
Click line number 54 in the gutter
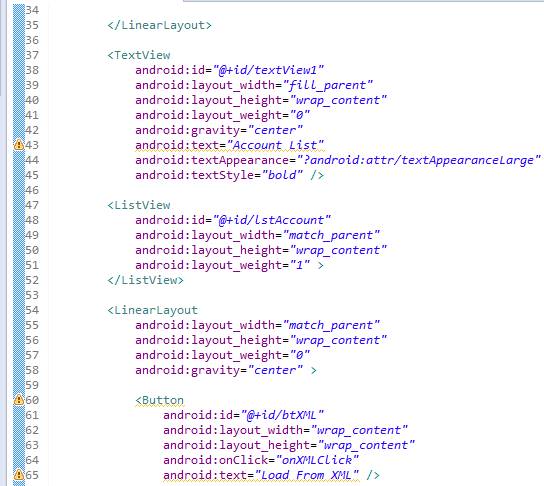coord(32,310)
